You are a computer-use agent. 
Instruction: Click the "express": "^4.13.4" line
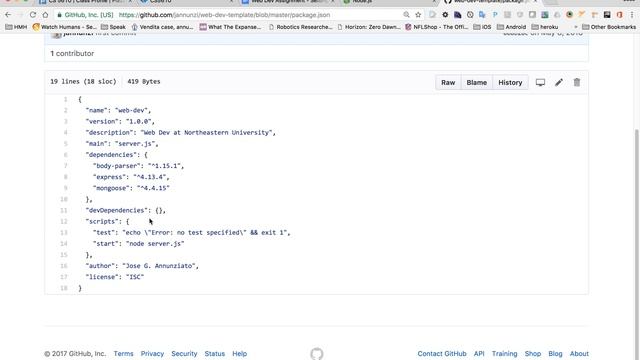[131, 177]
